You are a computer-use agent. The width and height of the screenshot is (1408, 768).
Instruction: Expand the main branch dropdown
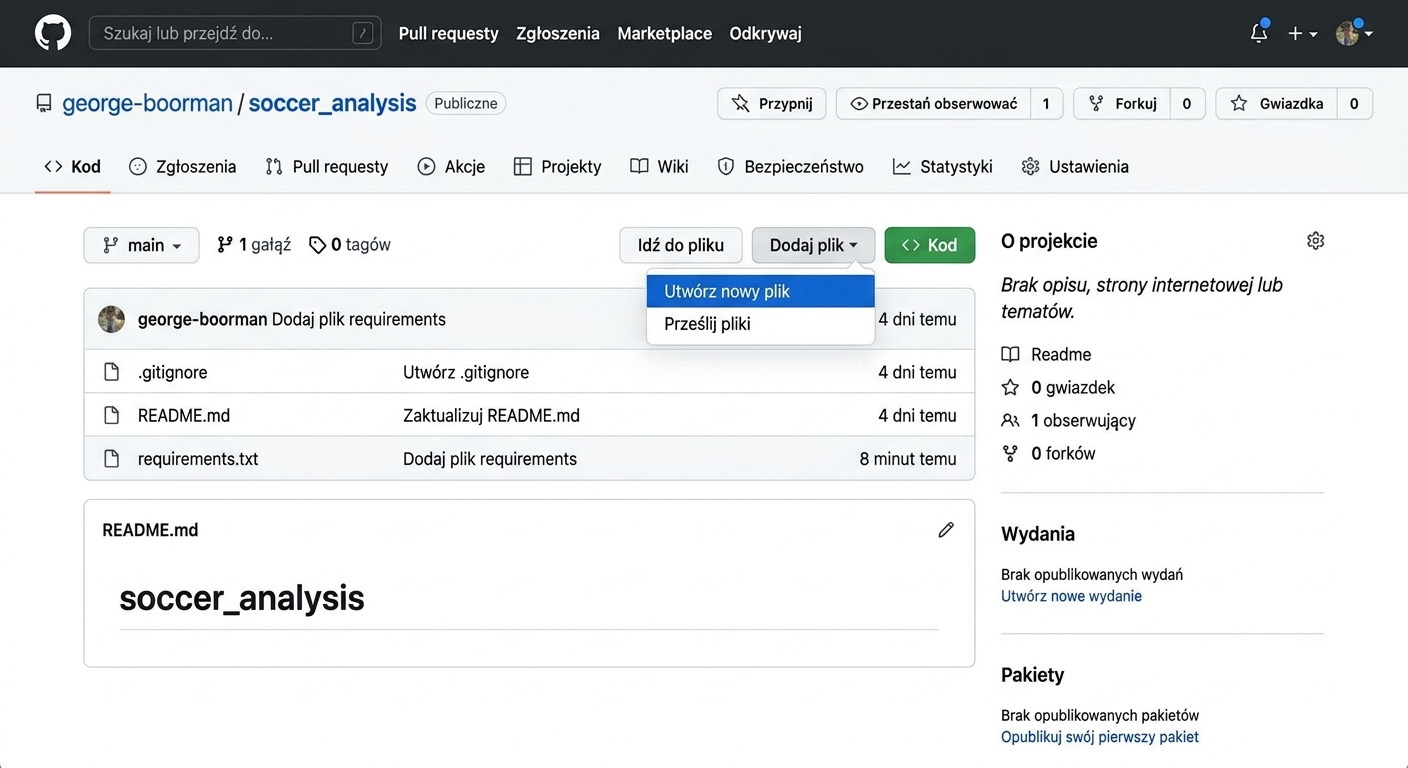pyautogui.click(x=141, y=245)
